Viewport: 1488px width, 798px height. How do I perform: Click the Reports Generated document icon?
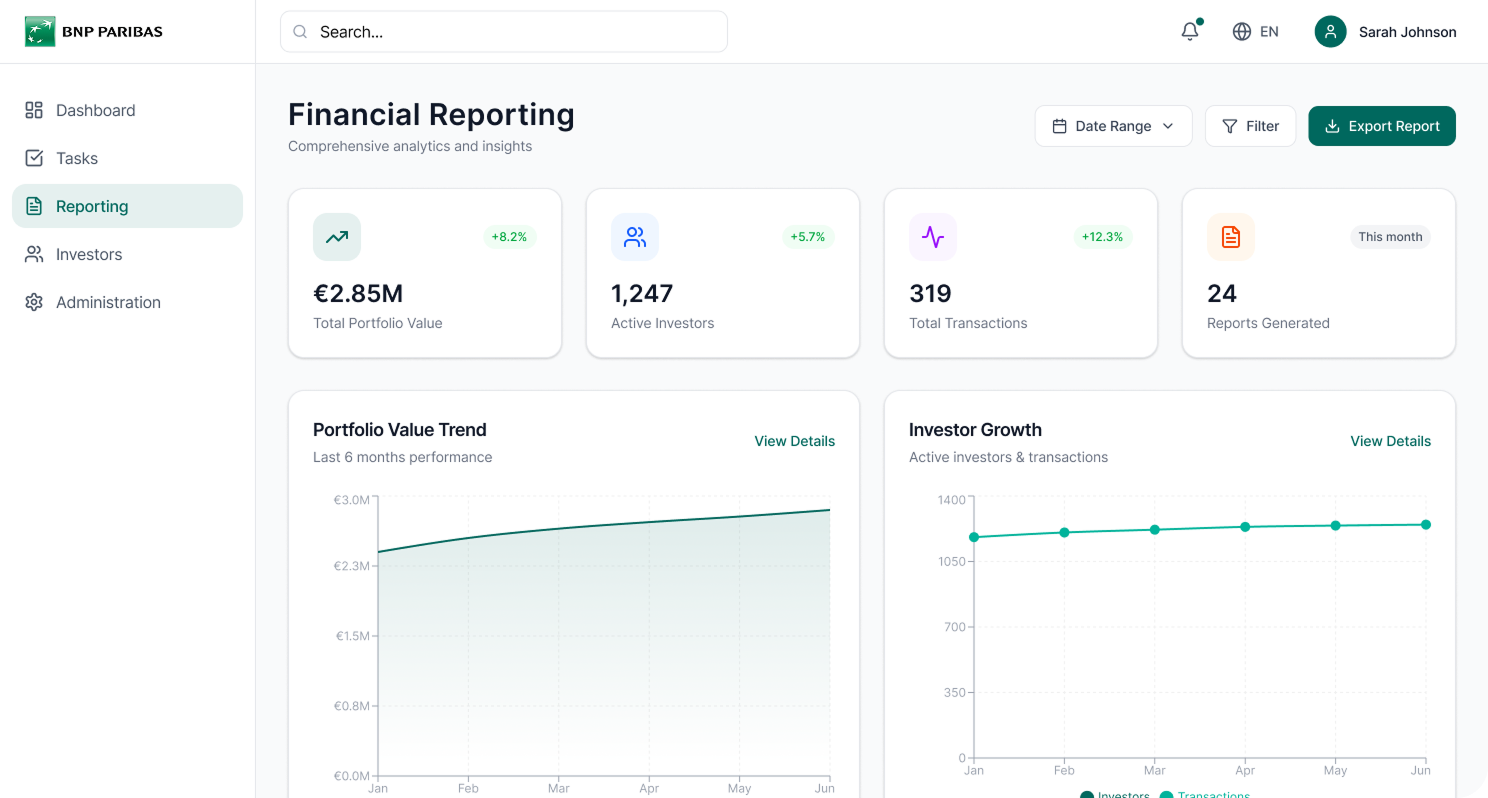(x=1230, y=237)
